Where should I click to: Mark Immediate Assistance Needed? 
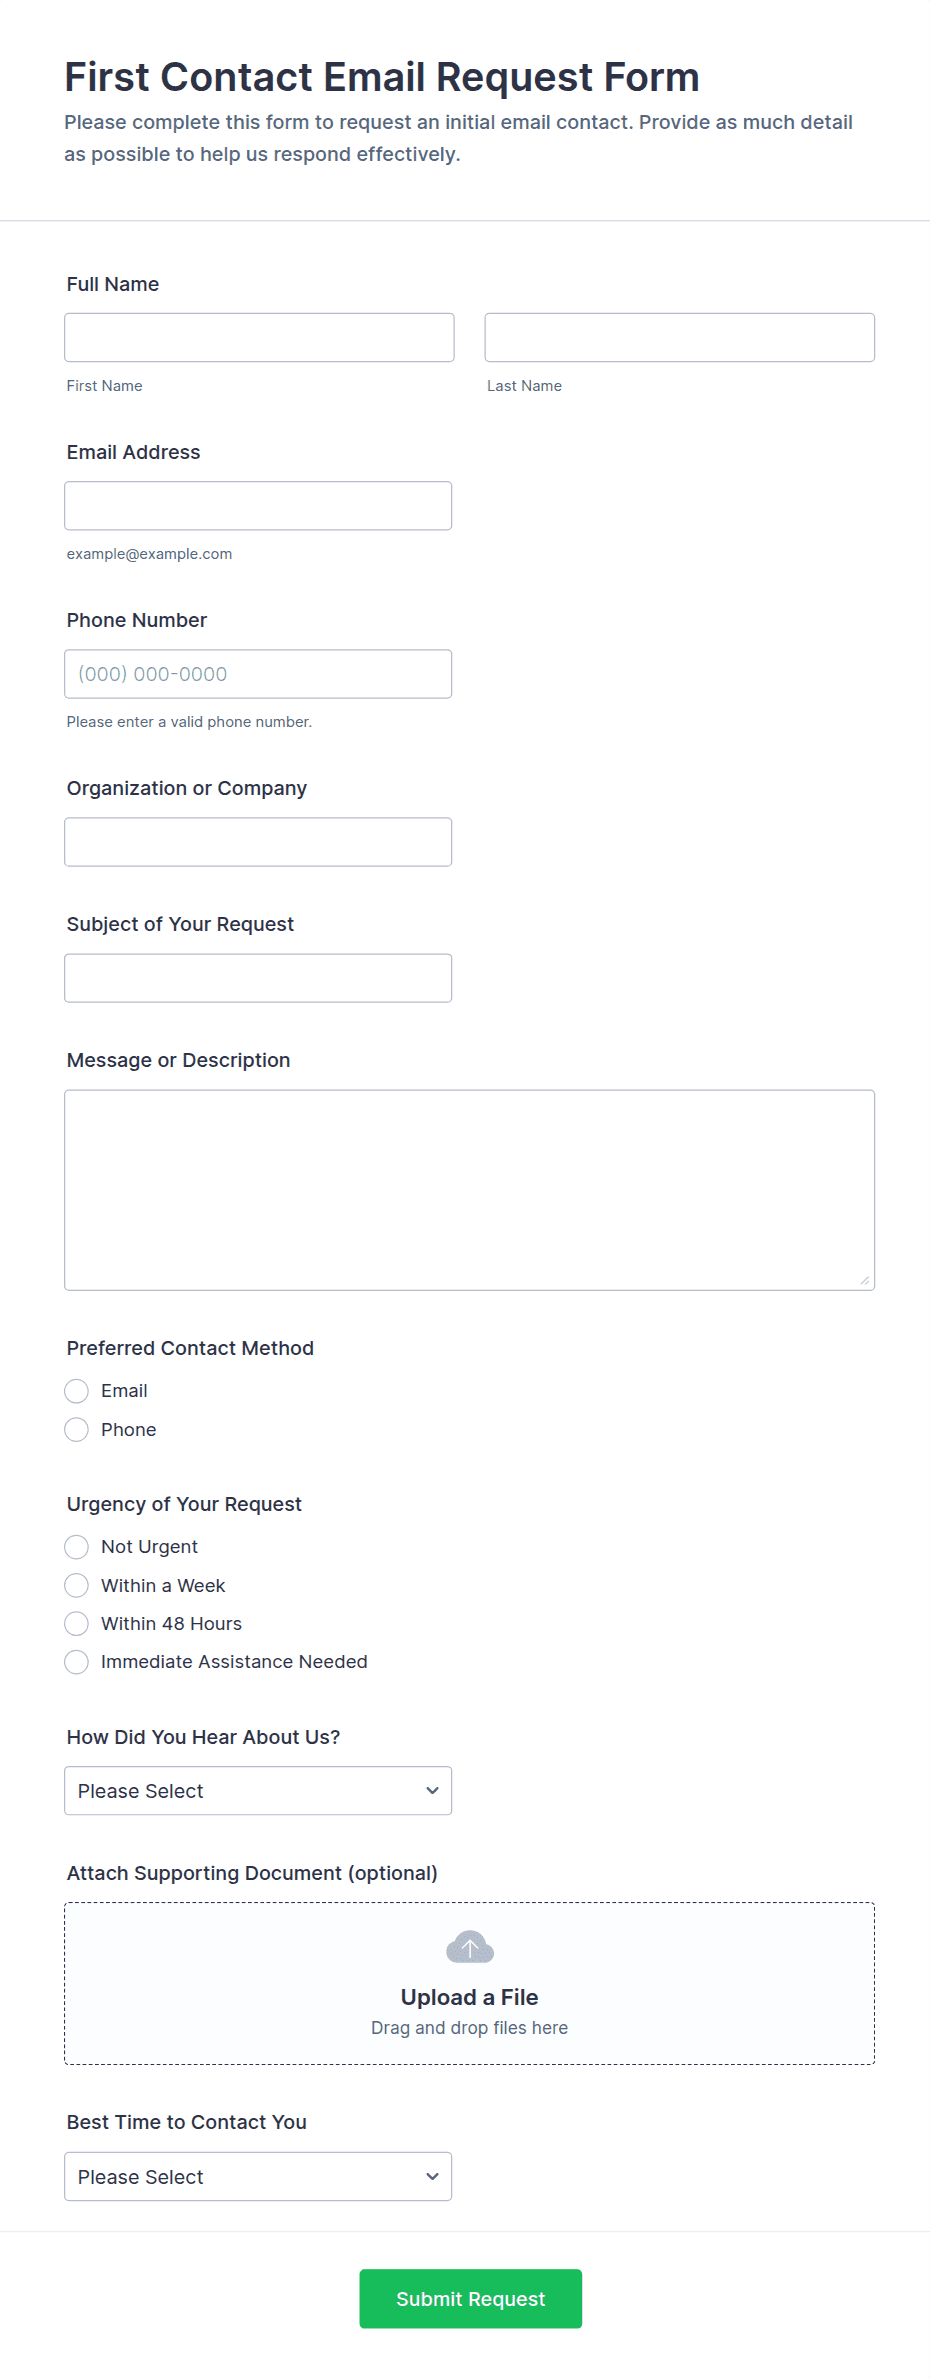[77, 1662]
